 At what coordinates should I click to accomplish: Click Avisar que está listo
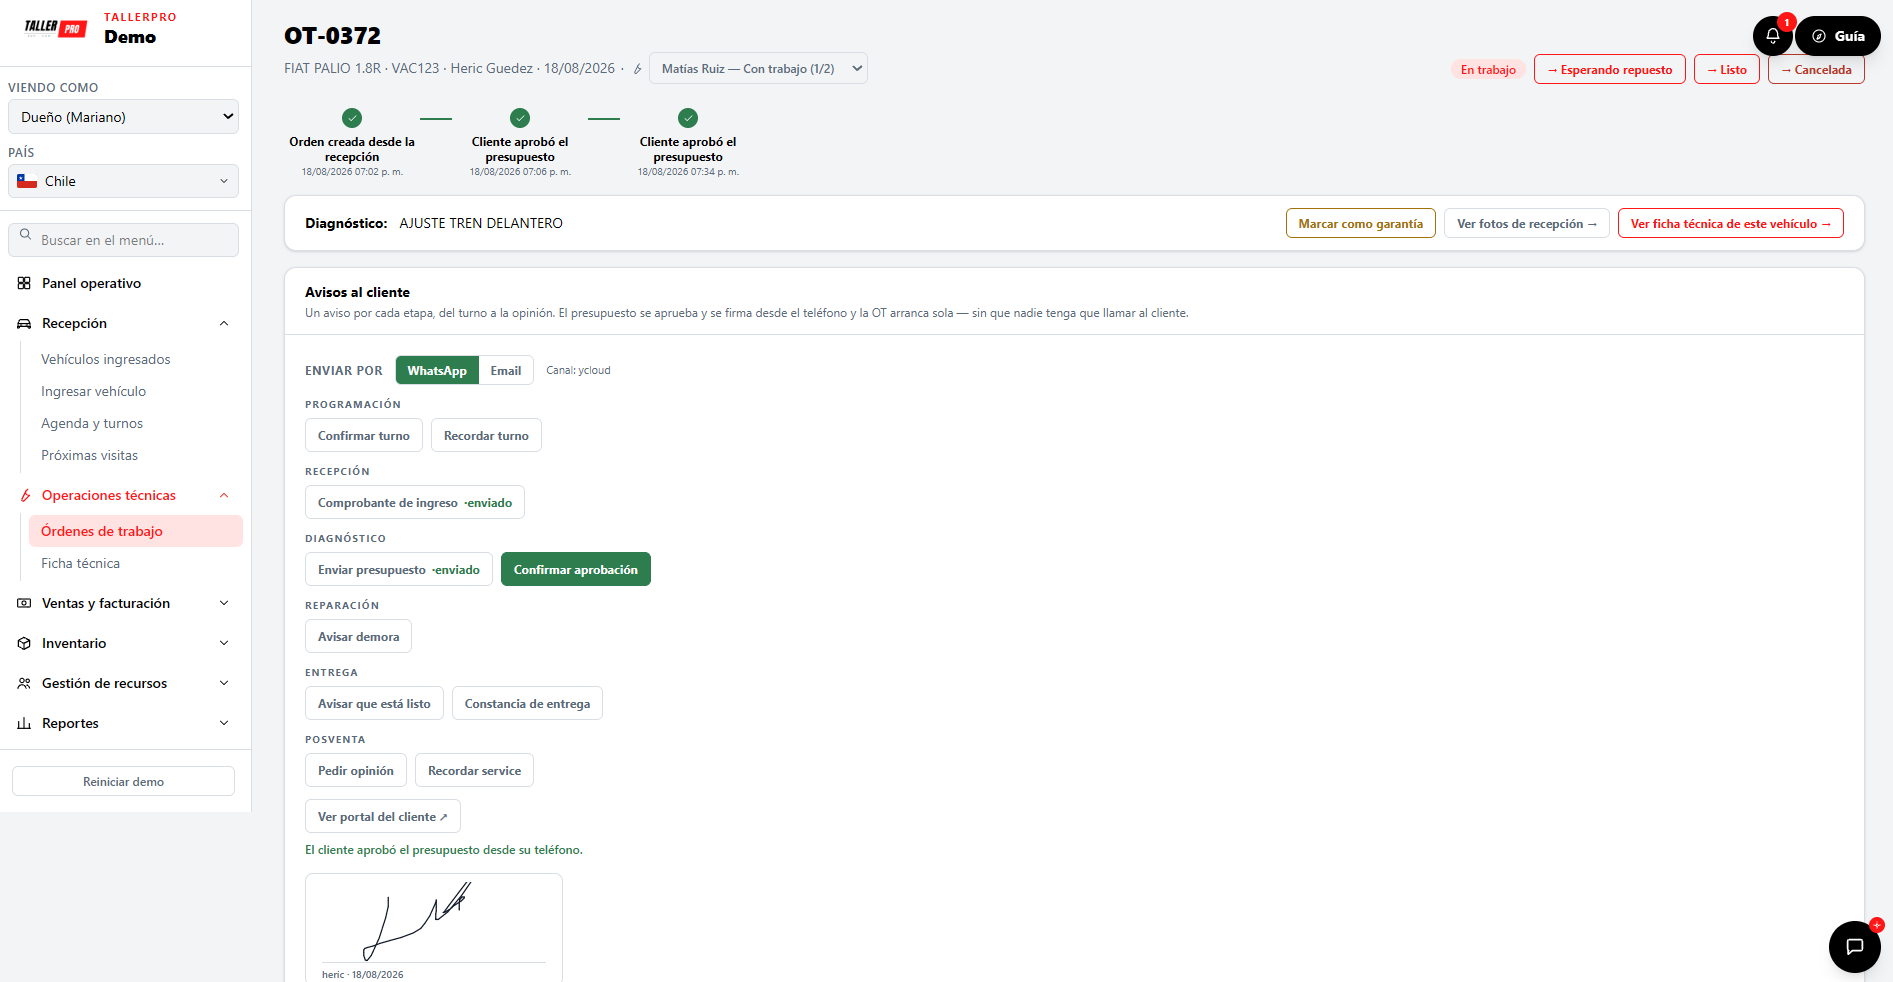(374, 703)
